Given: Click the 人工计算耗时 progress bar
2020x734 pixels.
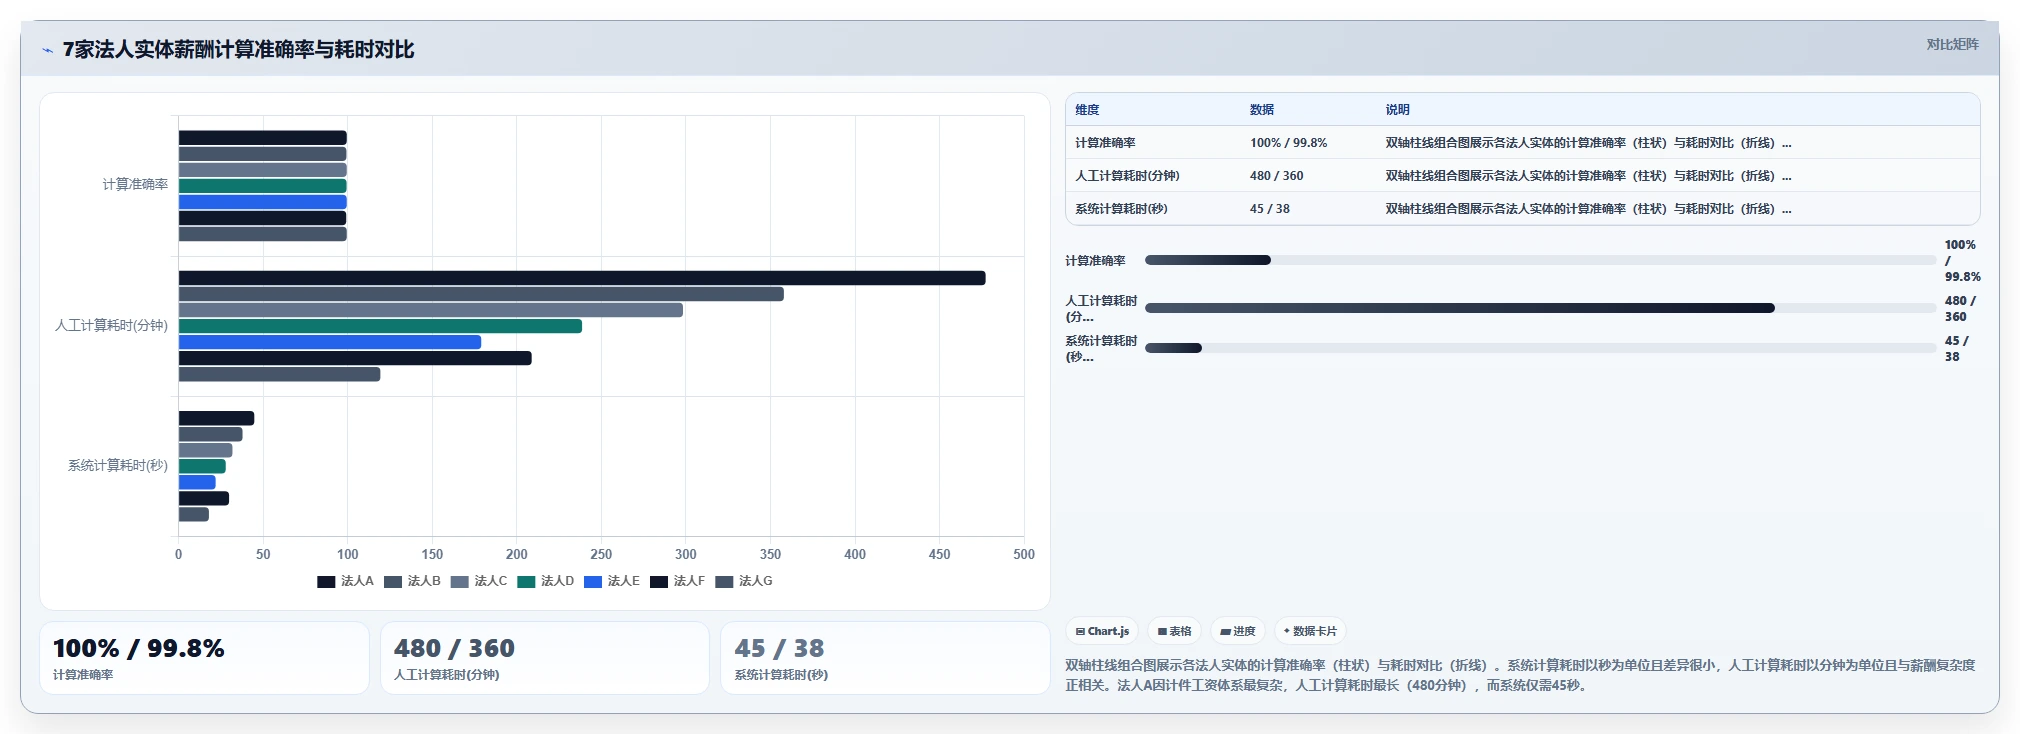Looking at the screenshot, I should coord(1540,308).
